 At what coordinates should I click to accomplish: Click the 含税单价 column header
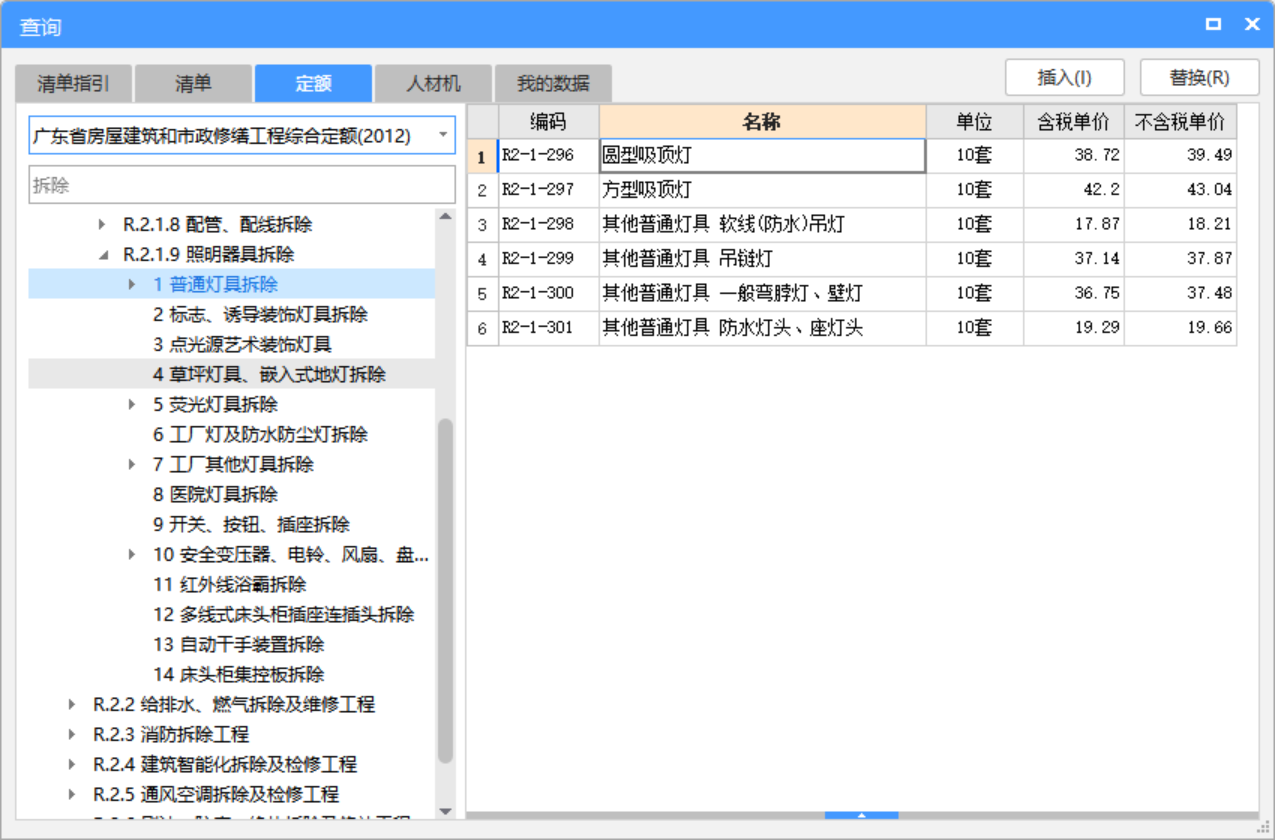[1073, 122]
